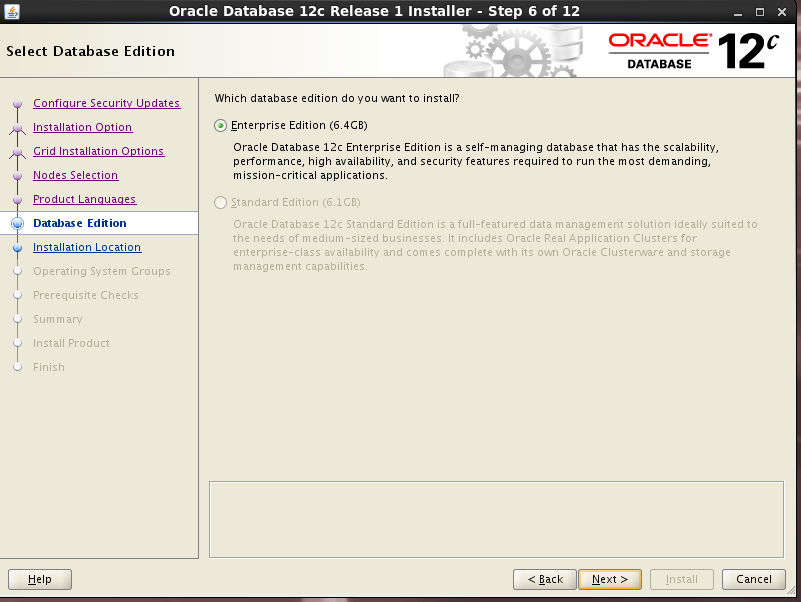Click the Summary step bullet
Viewport: 801px width, 602px height.
(17, 319)
